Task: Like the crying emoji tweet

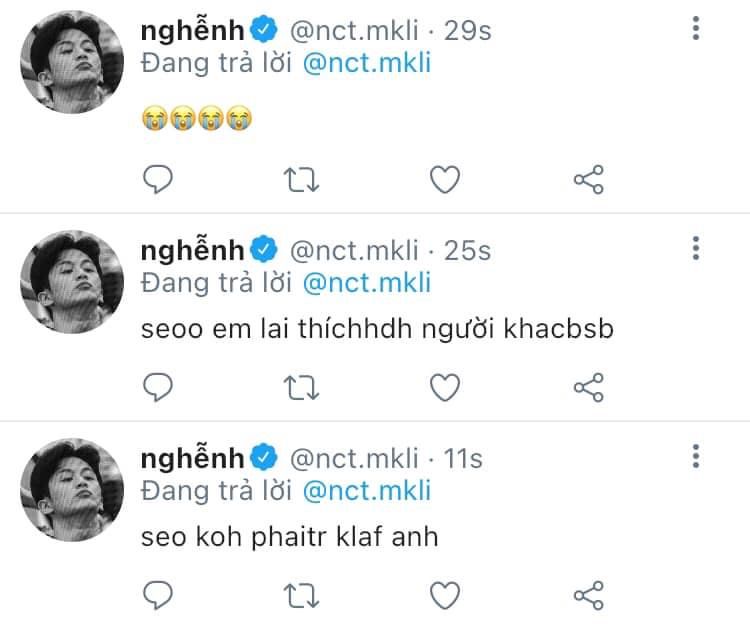Action: click(x=444, y=179)
